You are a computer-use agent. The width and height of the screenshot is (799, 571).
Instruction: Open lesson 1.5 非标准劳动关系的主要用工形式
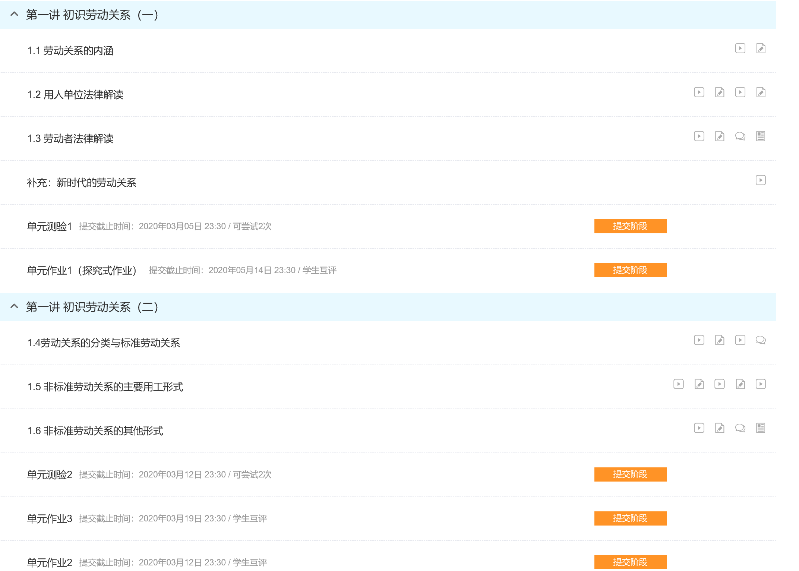pyautogui.click(x=105, y=387)
